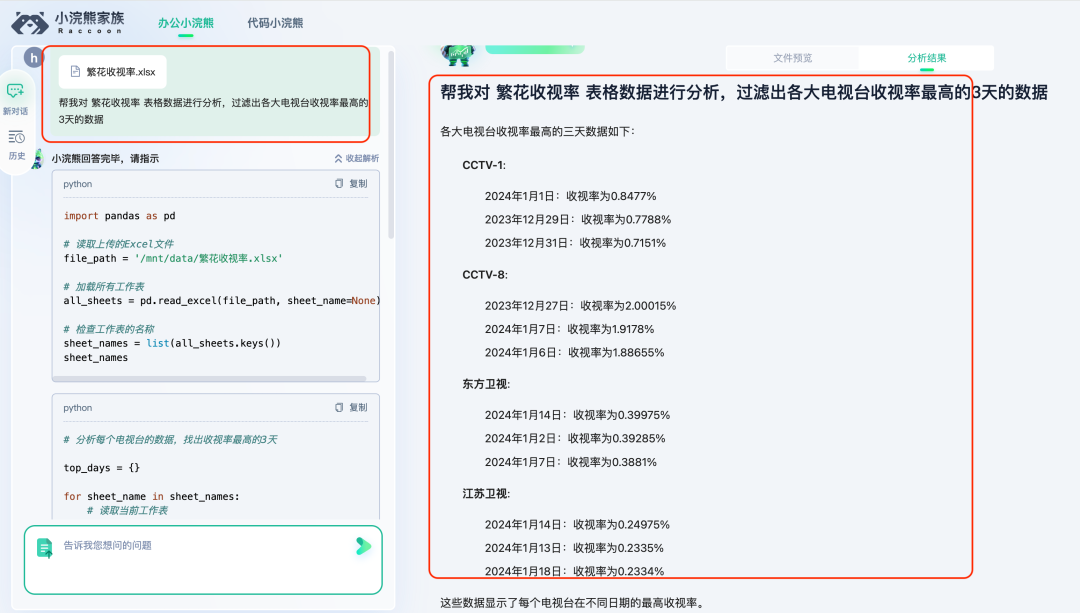This screenshot has width=1080, height=613.
Task: Click the line 2024年1月7日：收视率为0.3881%
Action: (571, 462)
